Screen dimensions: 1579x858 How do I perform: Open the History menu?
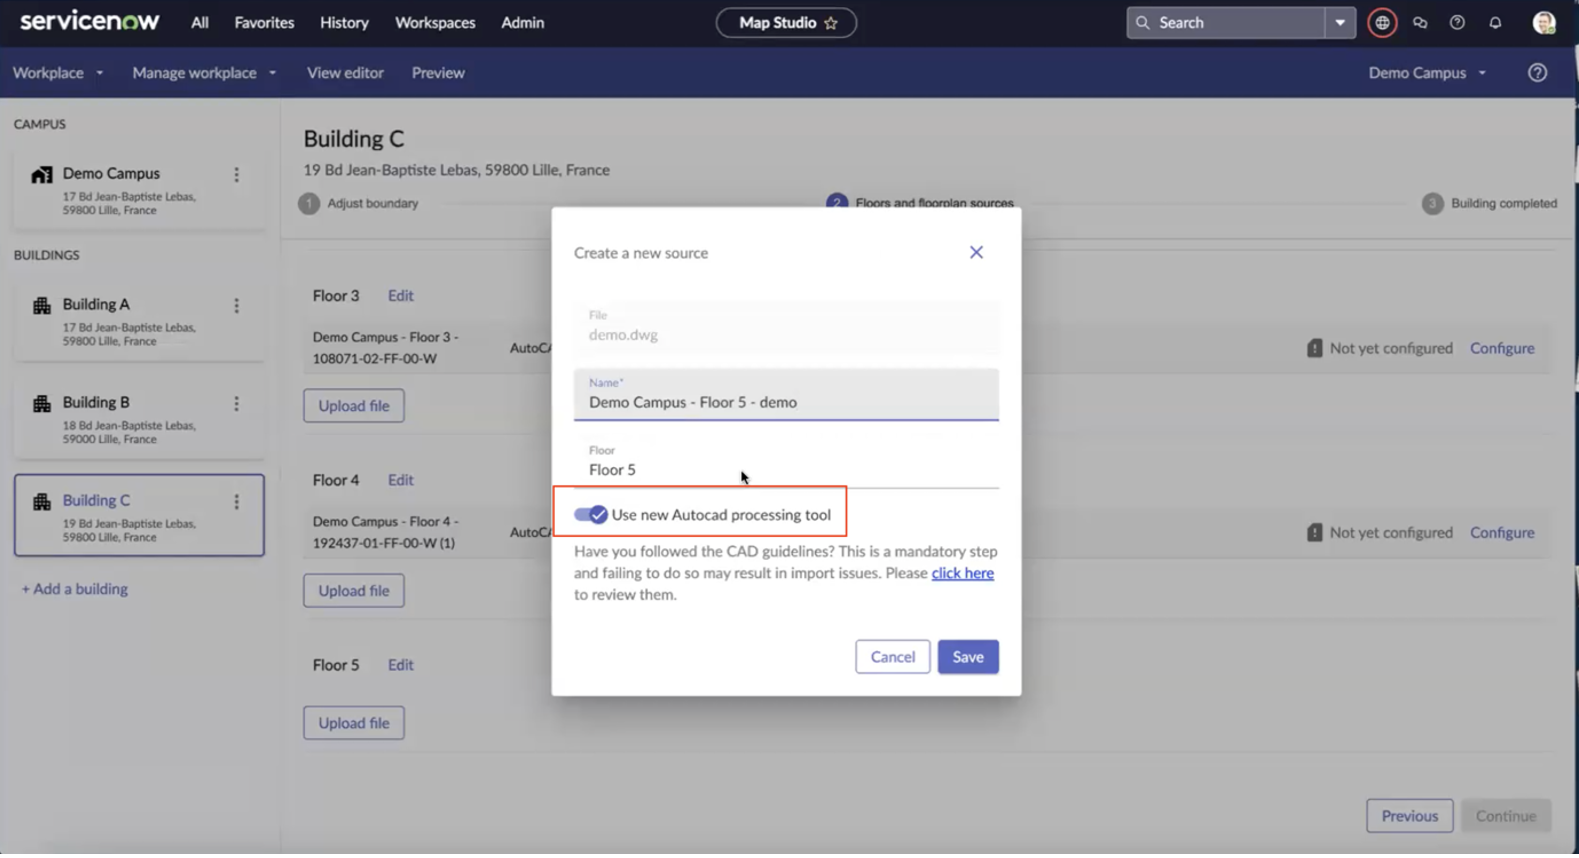(344, 22)
